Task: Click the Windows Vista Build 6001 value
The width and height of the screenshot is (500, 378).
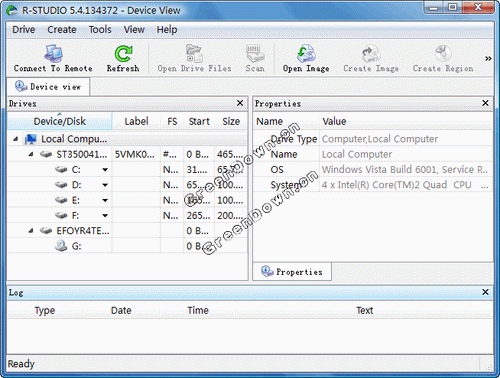Action: point(405,170)
